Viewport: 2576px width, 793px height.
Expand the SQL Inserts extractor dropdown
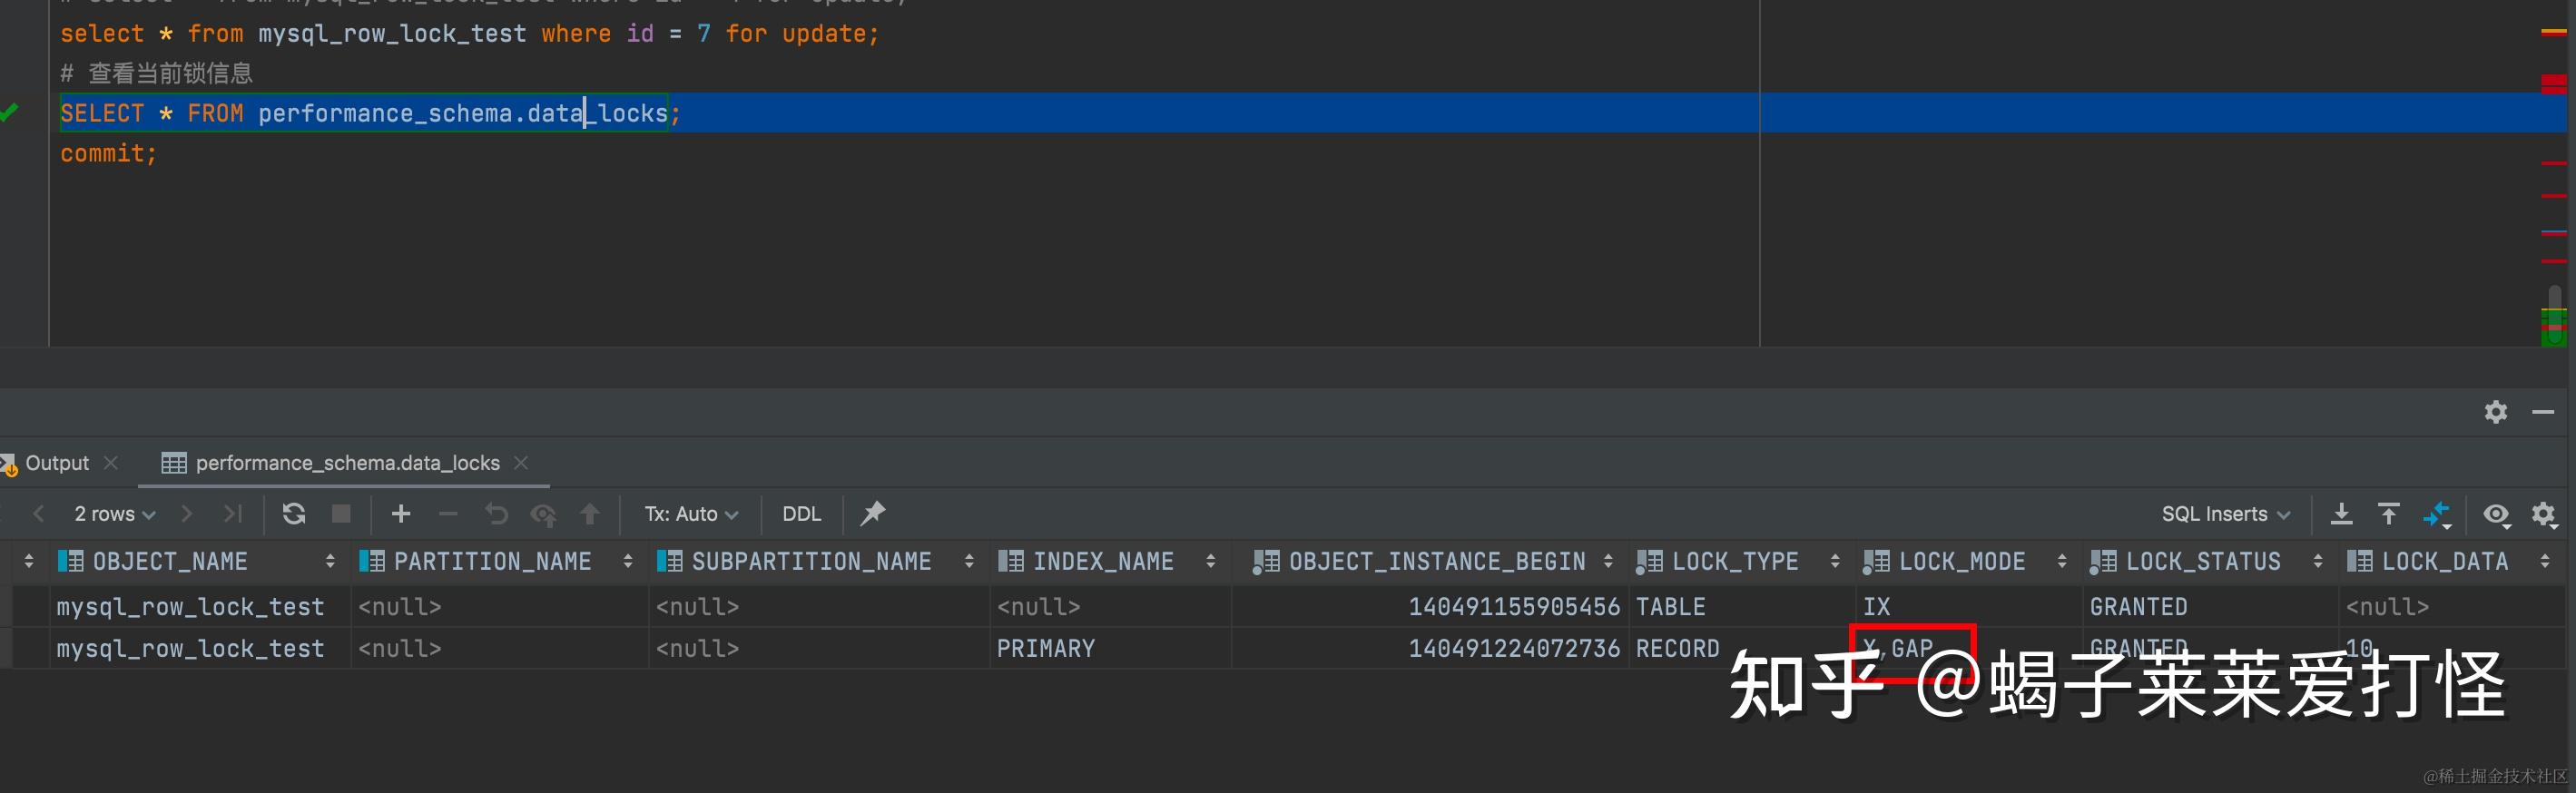point(2225,514)
